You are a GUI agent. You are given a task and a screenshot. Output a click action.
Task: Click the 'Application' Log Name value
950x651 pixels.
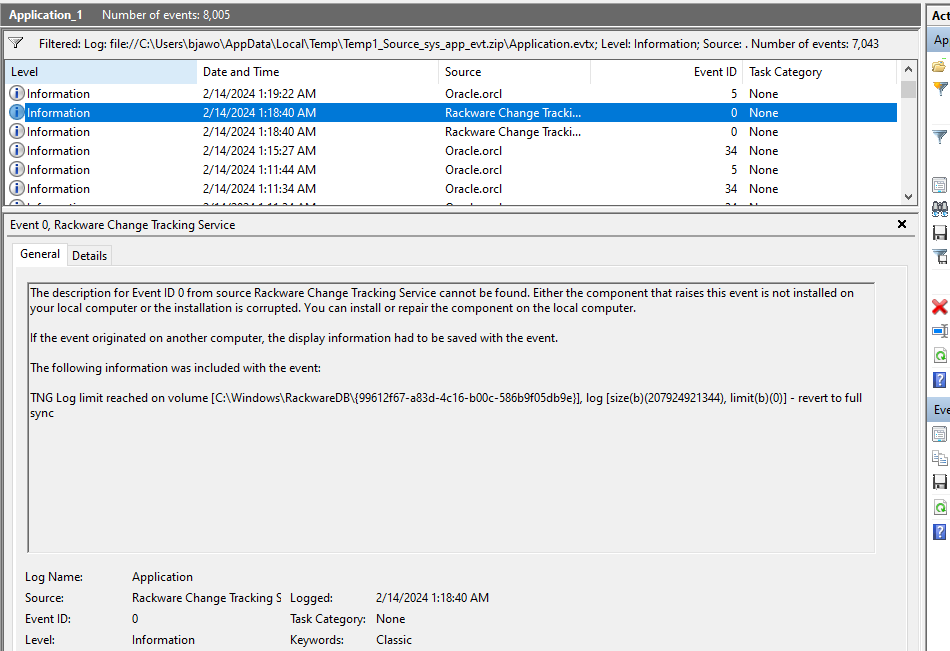pos(162,576)
